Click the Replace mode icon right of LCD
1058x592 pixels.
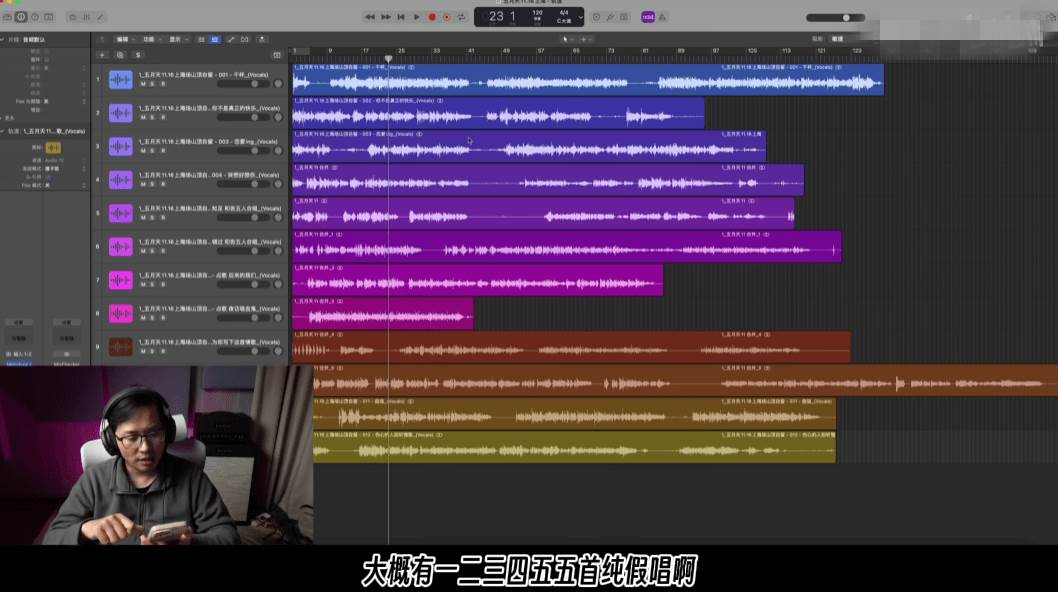pyautogui.click(x=596, y=17)
